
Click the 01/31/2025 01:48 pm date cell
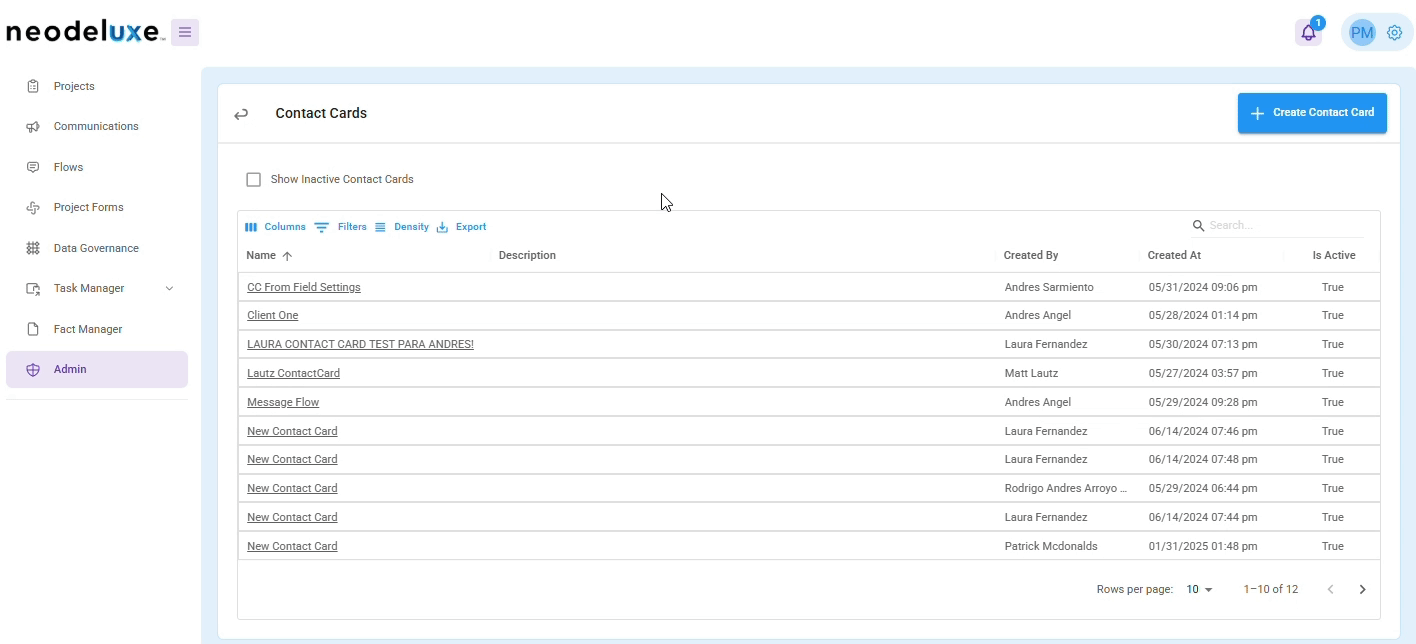tap(1203, 546)
